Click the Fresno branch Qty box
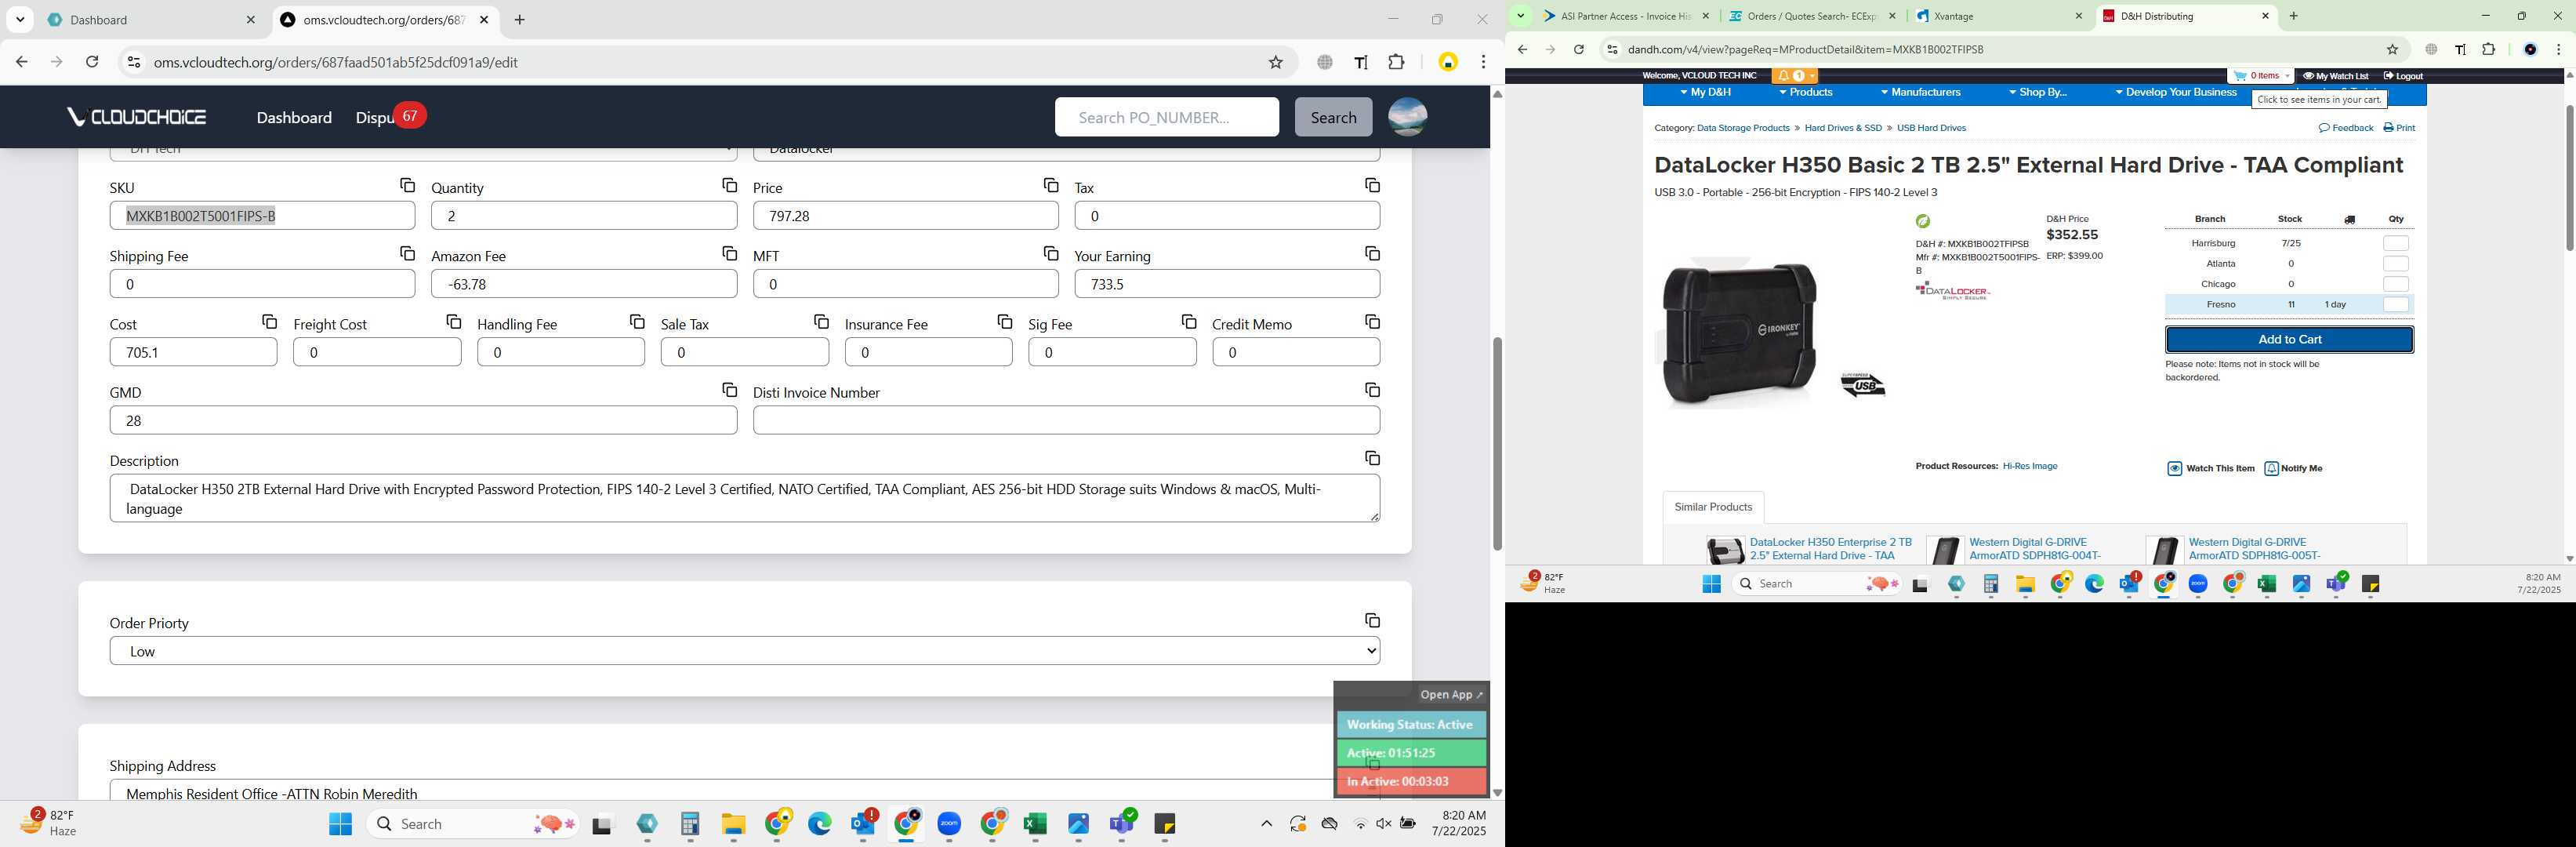 point(2395,305)
